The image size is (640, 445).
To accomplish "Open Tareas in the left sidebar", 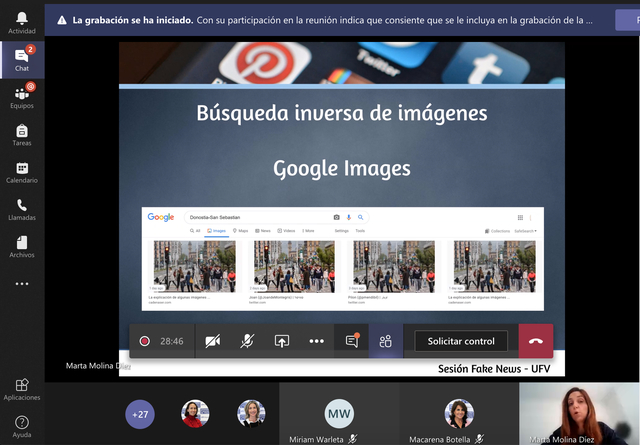I will pos(22,135).
